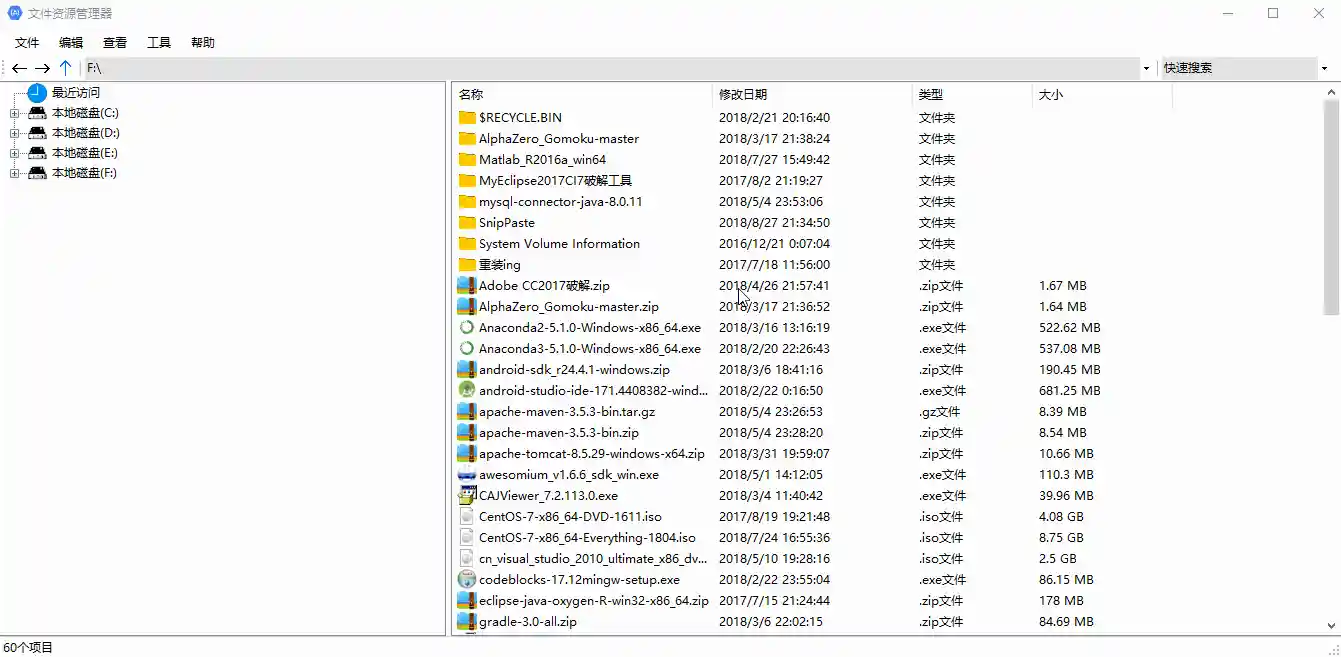Open the address bar path dropdown
This screenshot has height=657, width=1341.
tap(1146, 69)
